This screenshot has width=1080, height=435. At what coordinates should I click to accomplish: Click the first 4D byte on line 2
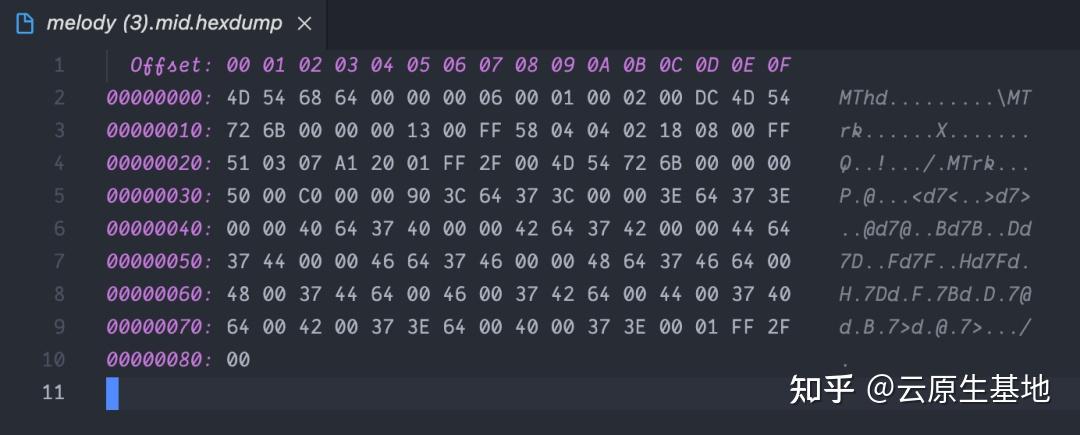(238, 98)
